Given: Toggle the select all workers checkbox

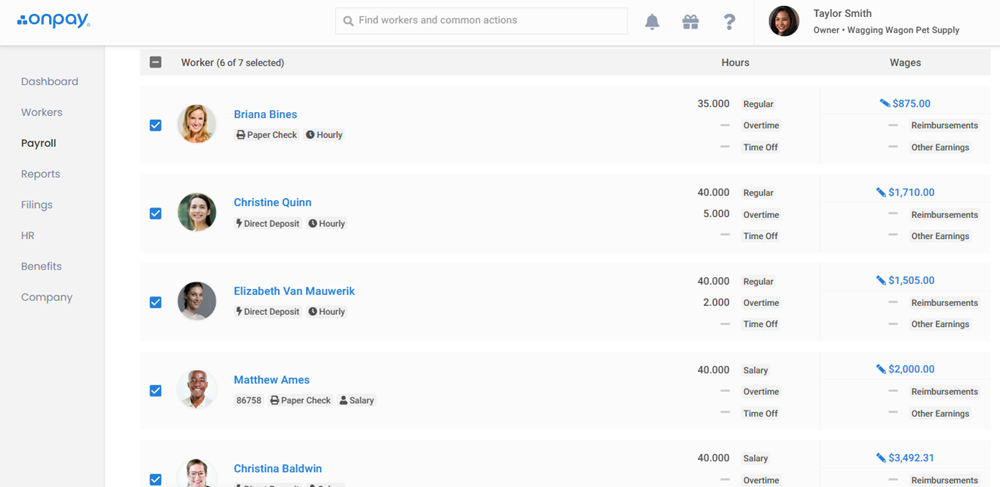Looking at the screenshot, I should pos(155,62).
